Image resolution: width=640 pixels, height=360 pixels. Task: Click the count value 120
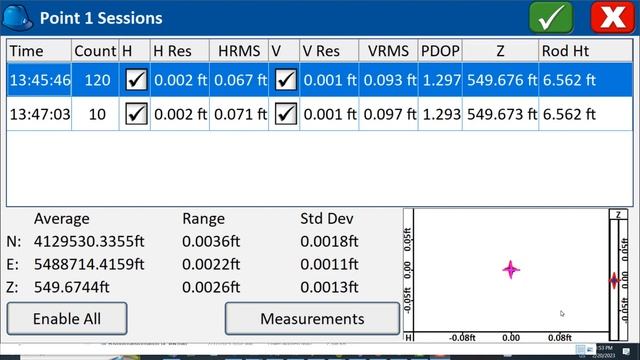click(97, 80)
